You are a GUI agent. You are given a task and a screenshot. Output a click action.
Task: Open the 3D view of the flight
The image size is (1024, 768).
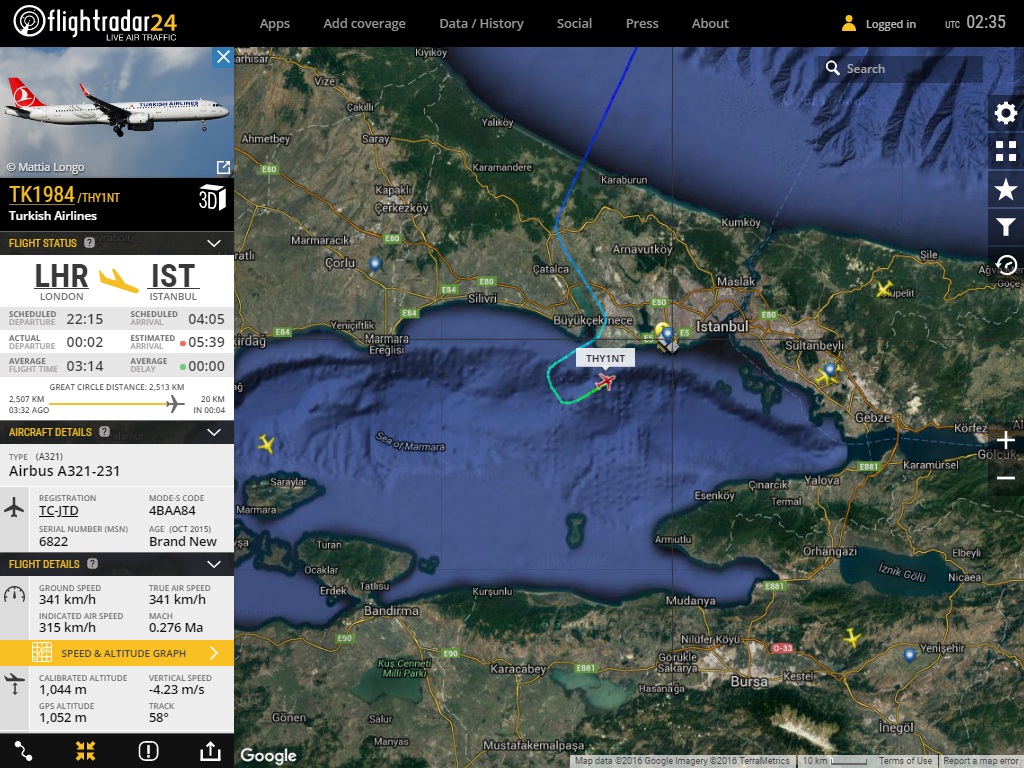click(x=212, y=197)
